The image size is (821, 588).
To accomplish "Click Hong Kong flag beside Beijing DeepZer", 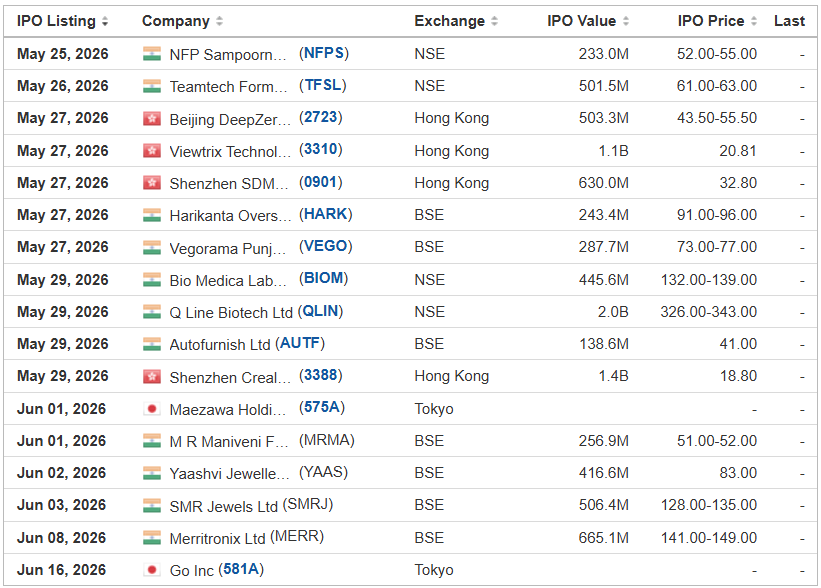I will [x=152, y=119].
